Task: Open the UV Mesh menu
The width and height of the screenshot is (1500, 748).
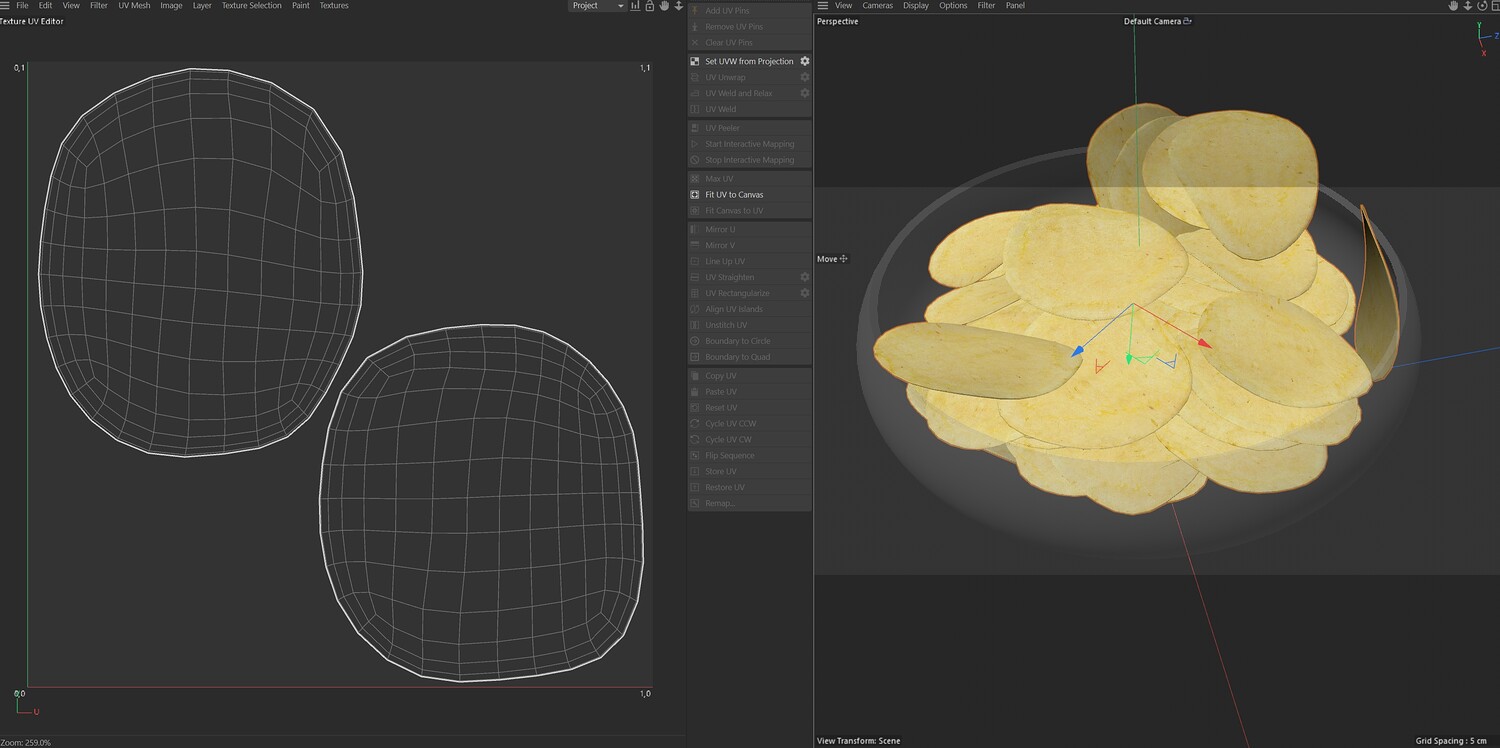Action: click(134, 6)
